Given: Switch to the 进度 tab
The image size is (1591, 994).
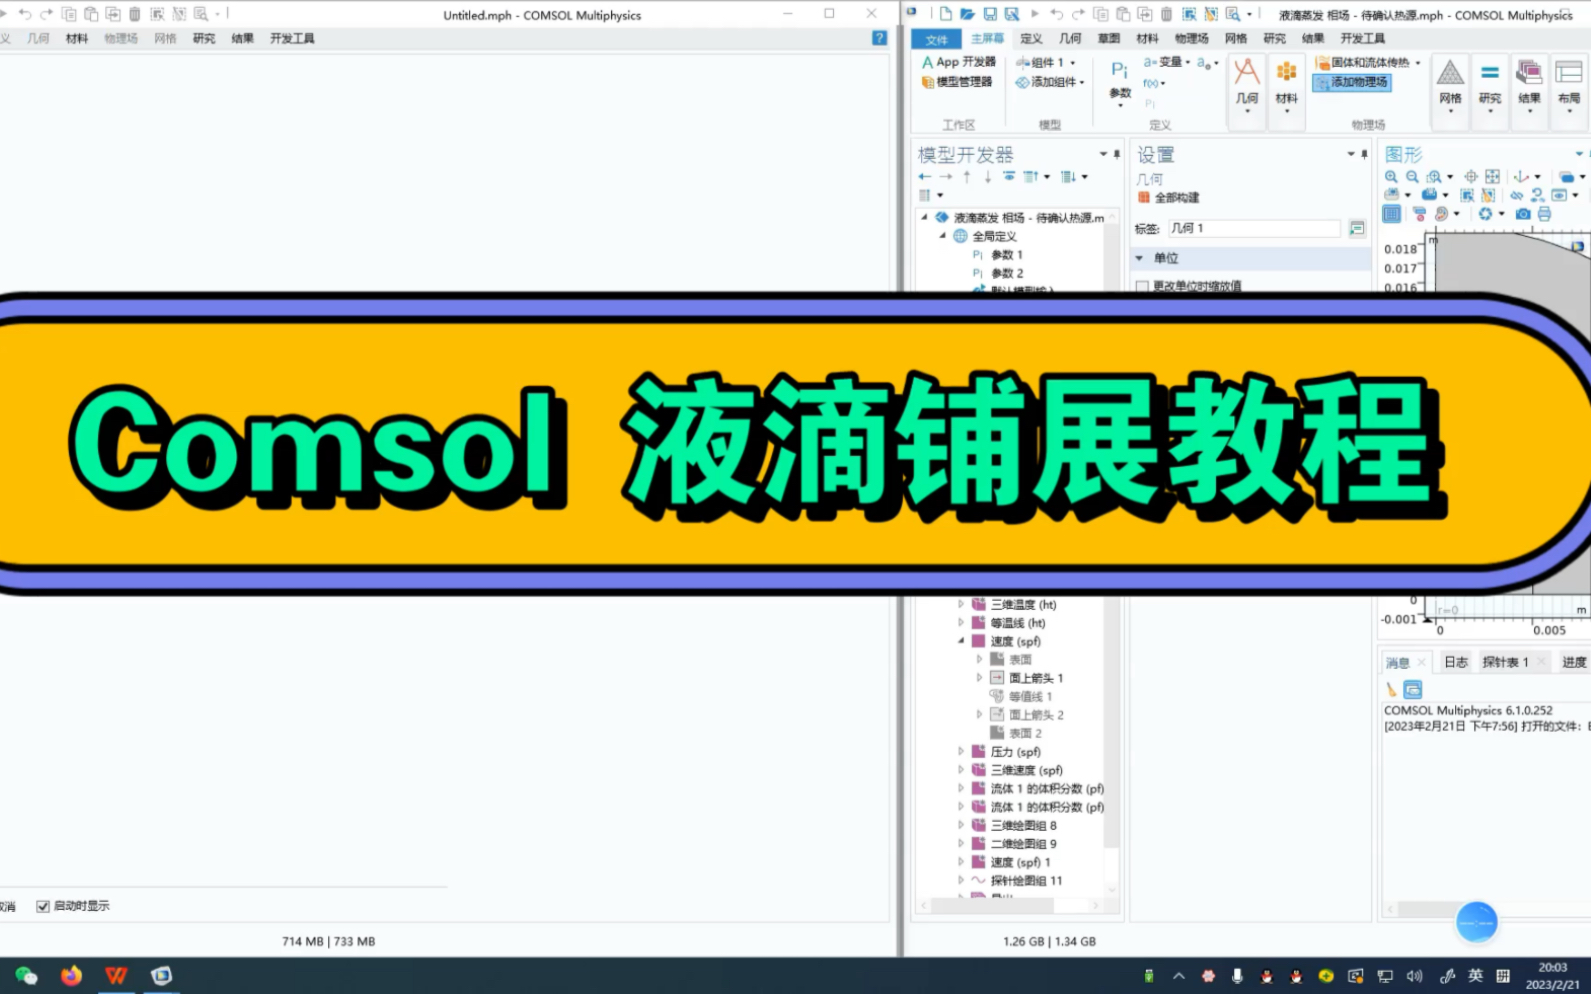Looking at the screenshot, I should (1574, 662).
